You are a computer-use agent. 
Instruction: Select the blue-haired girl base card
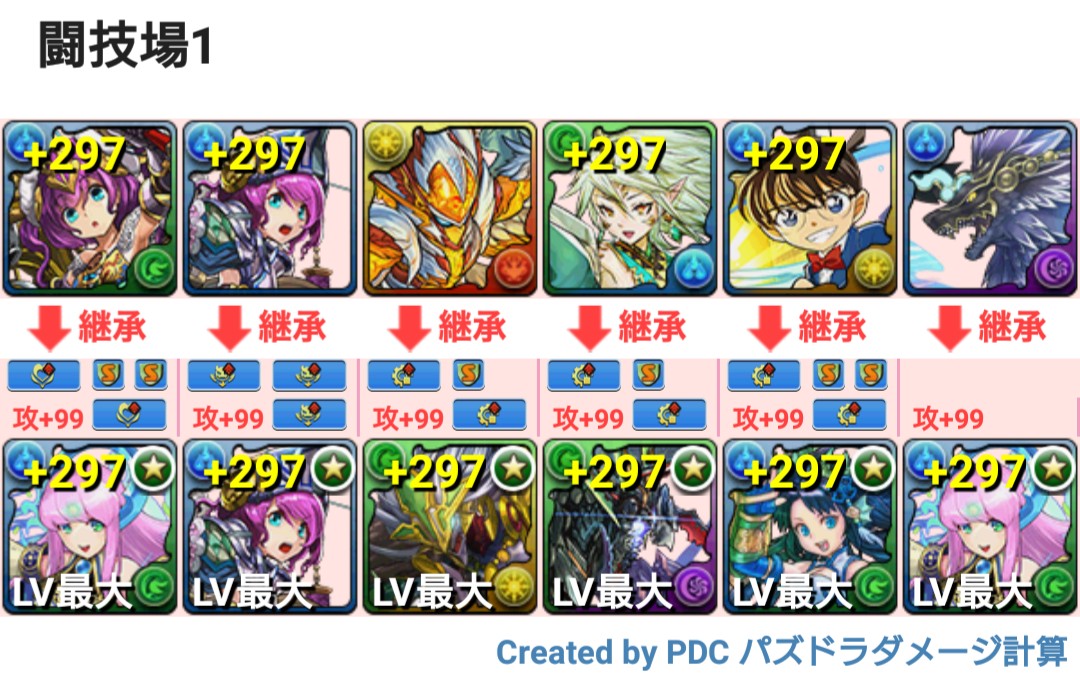(809, 527)
